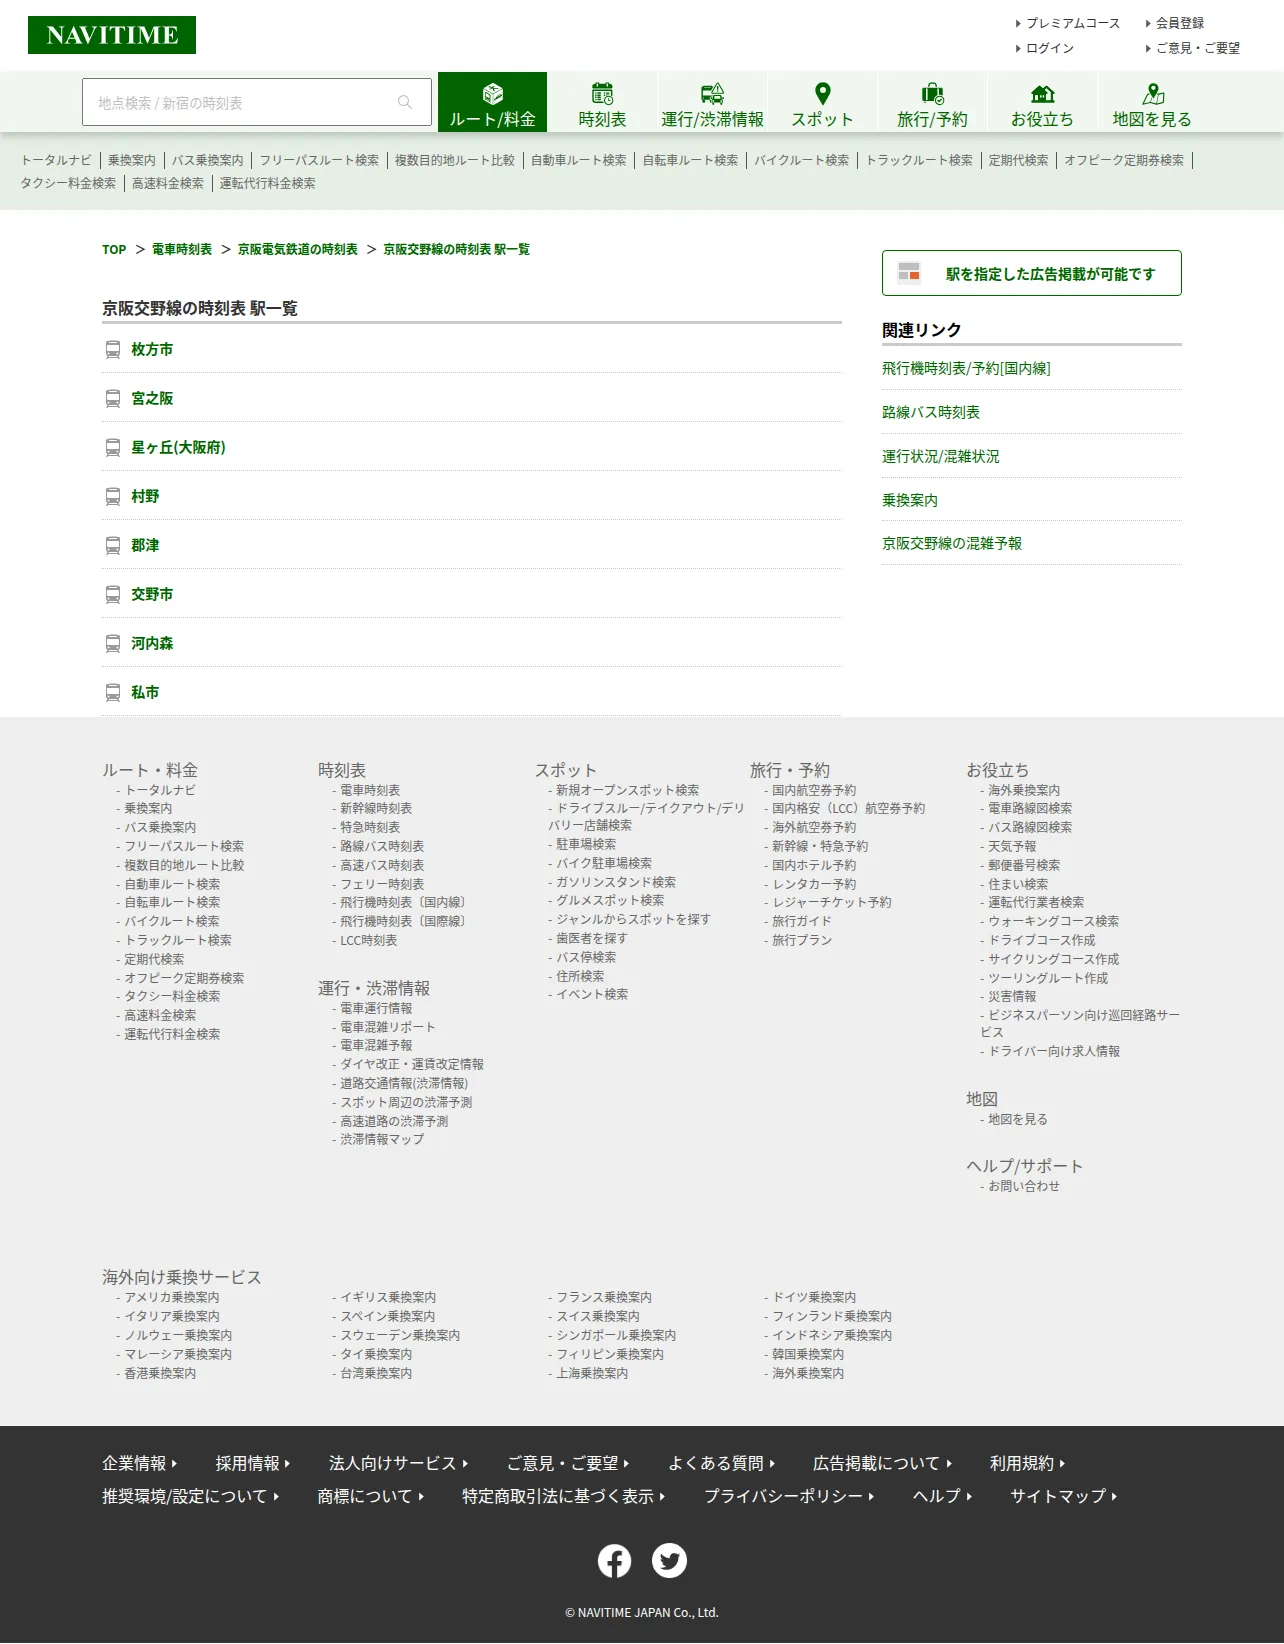Click the お役立ち house icon

click(x=1042, y=94)
